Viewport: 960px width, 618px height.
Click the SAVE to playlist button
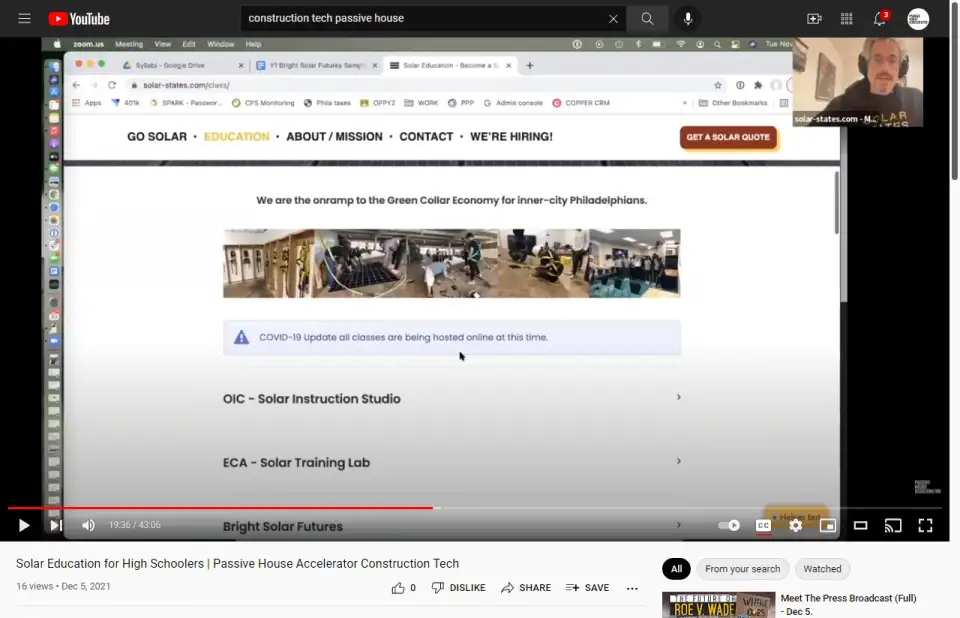click(x=587, y=588)
